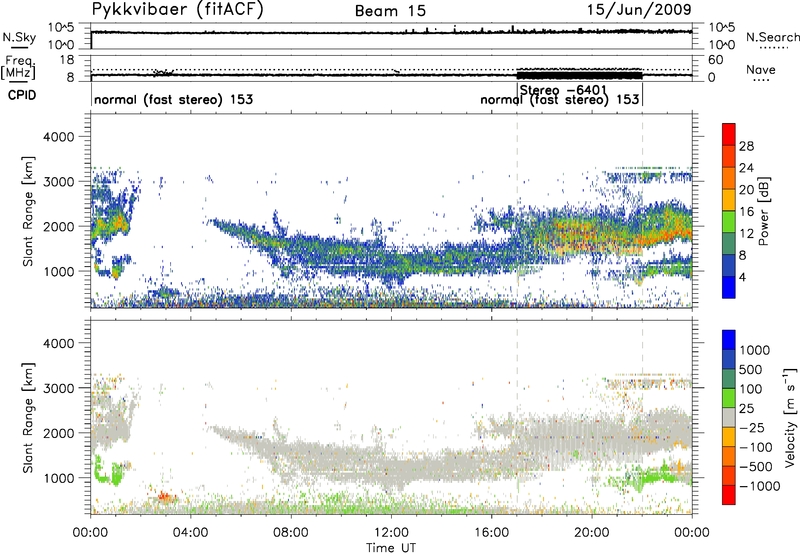This screenshot has width=800, height=554.
Task: Select the 24 tick on Power colorbar
Action: click(746, 168)
